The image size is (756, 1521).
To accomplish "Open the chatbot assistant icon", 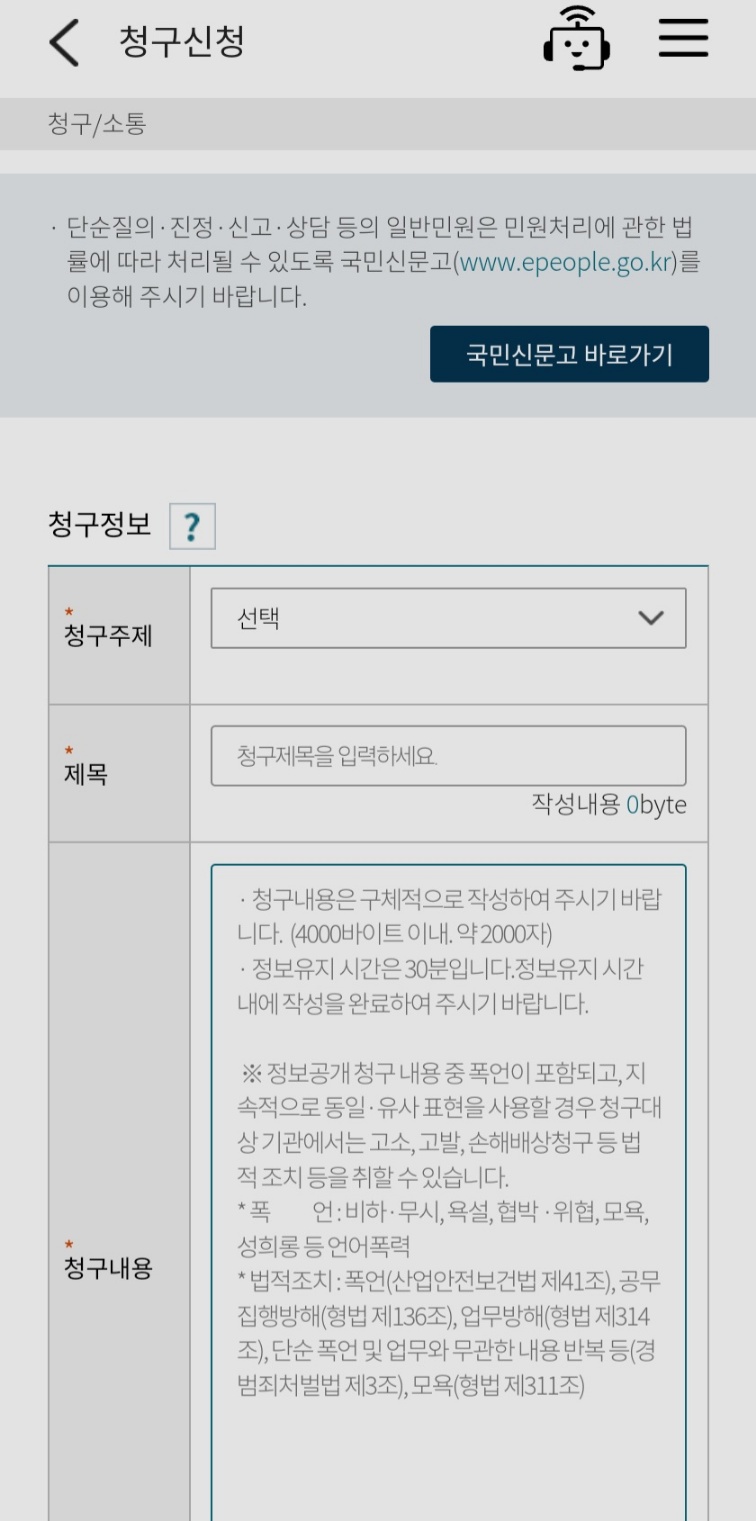I will [x=577, y=41].
